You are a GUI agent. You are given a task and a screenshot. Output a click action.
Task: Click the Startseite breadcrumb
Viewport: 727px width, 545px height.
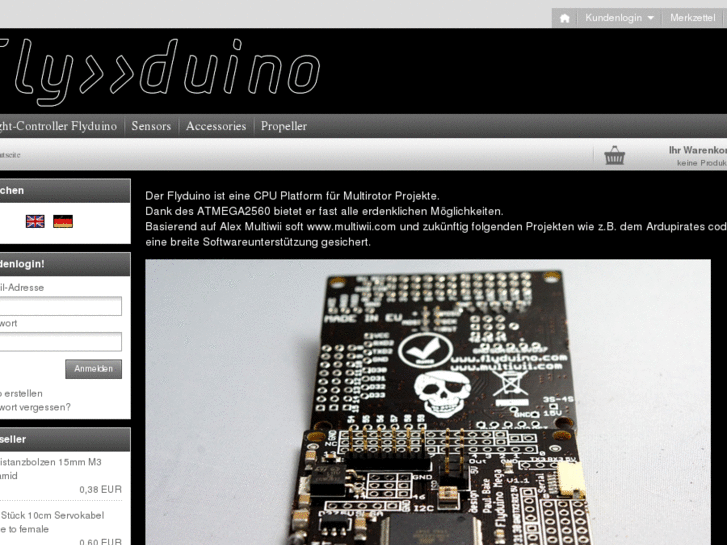[10, 155]
